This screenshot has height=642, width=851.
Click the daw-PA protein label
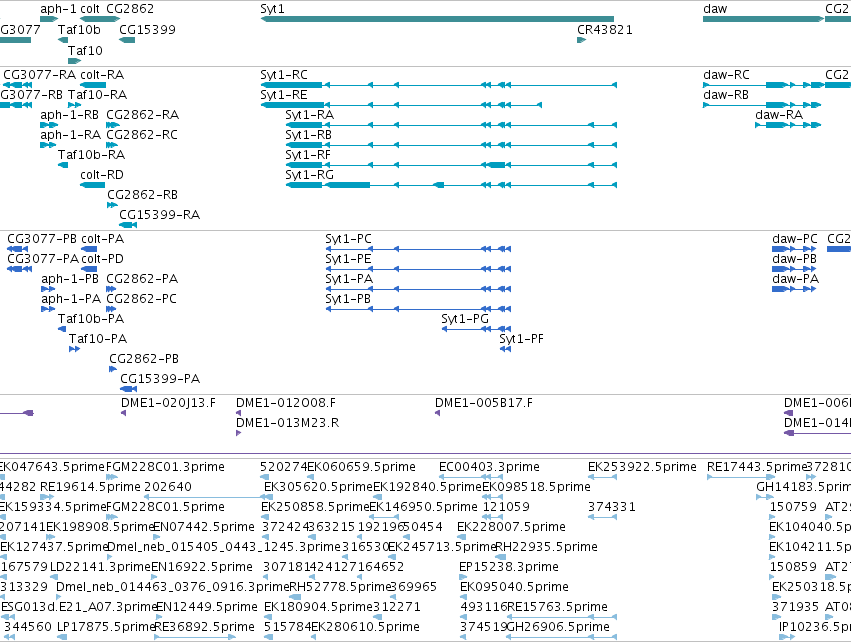795,279
